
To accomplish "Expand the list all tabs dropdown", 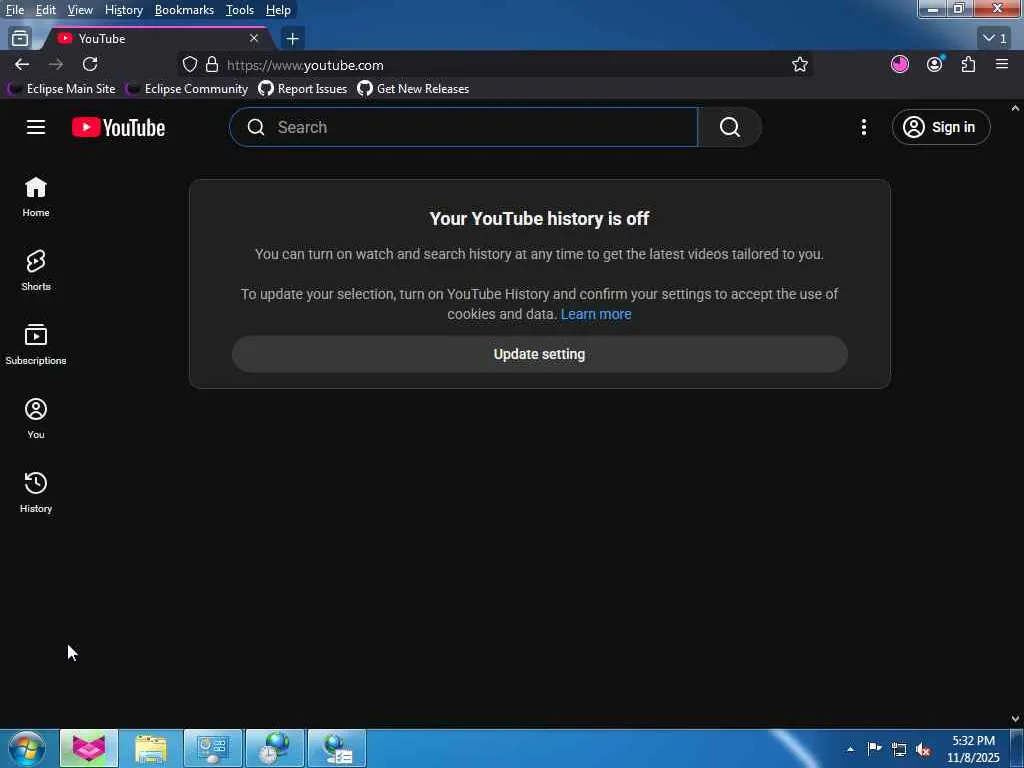I will (x=995, y=39).
